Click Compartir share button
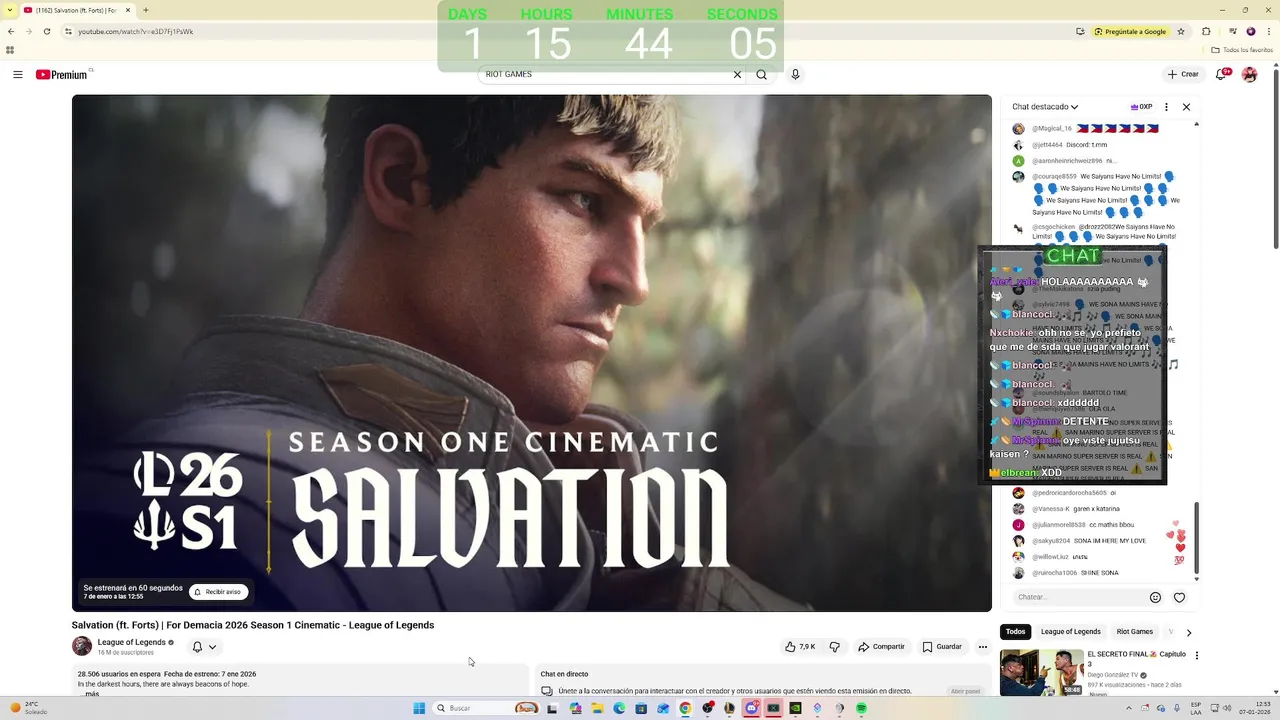This screenshot has width=1280, height=720. 880,647
